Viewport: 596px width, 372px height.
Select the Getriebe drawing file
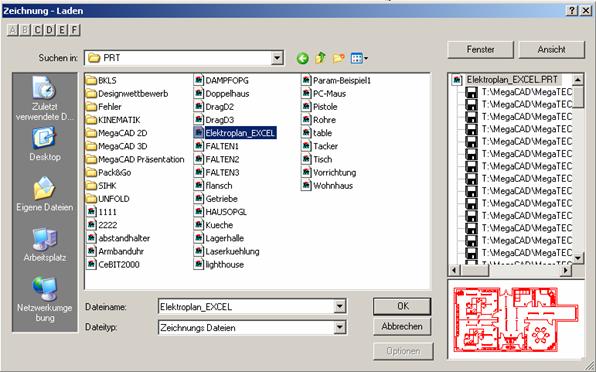[x=216, y=199]
